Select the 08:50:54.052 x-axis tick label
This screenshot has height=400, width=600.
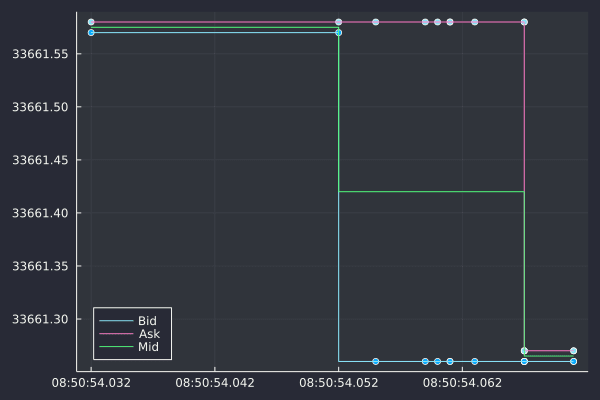click(x=339, y=382)
